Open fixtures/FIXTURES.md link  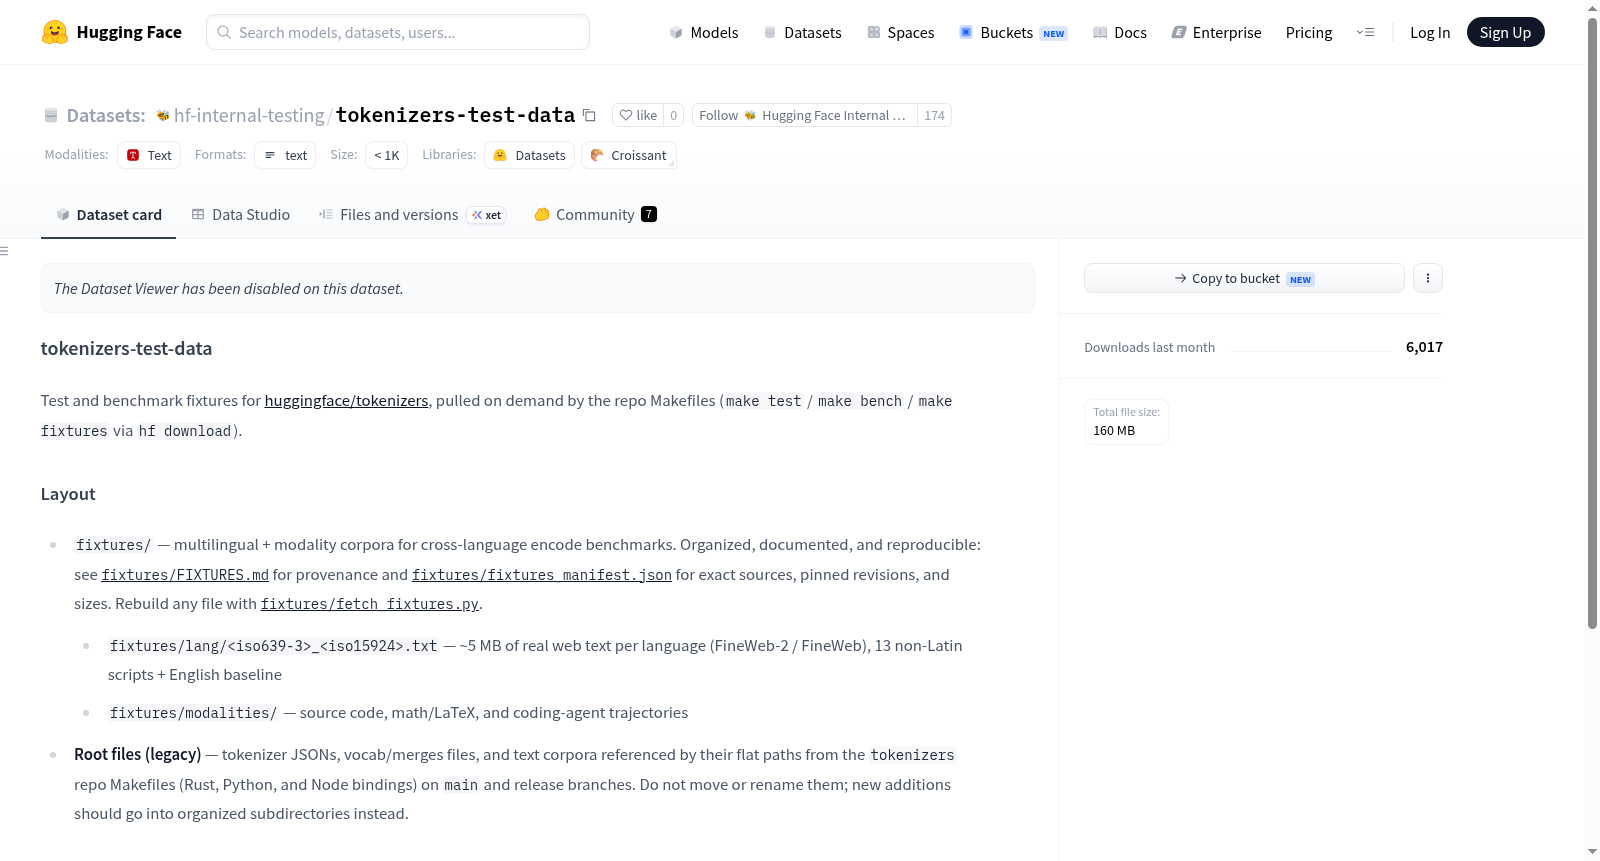coord(185,575)
